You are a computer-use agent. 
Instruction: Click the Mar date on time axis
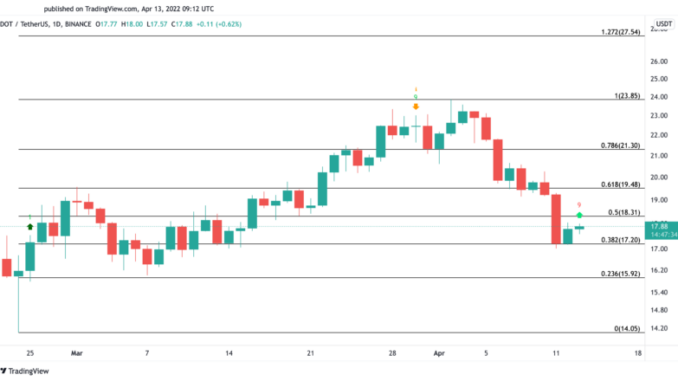(77, 353)
